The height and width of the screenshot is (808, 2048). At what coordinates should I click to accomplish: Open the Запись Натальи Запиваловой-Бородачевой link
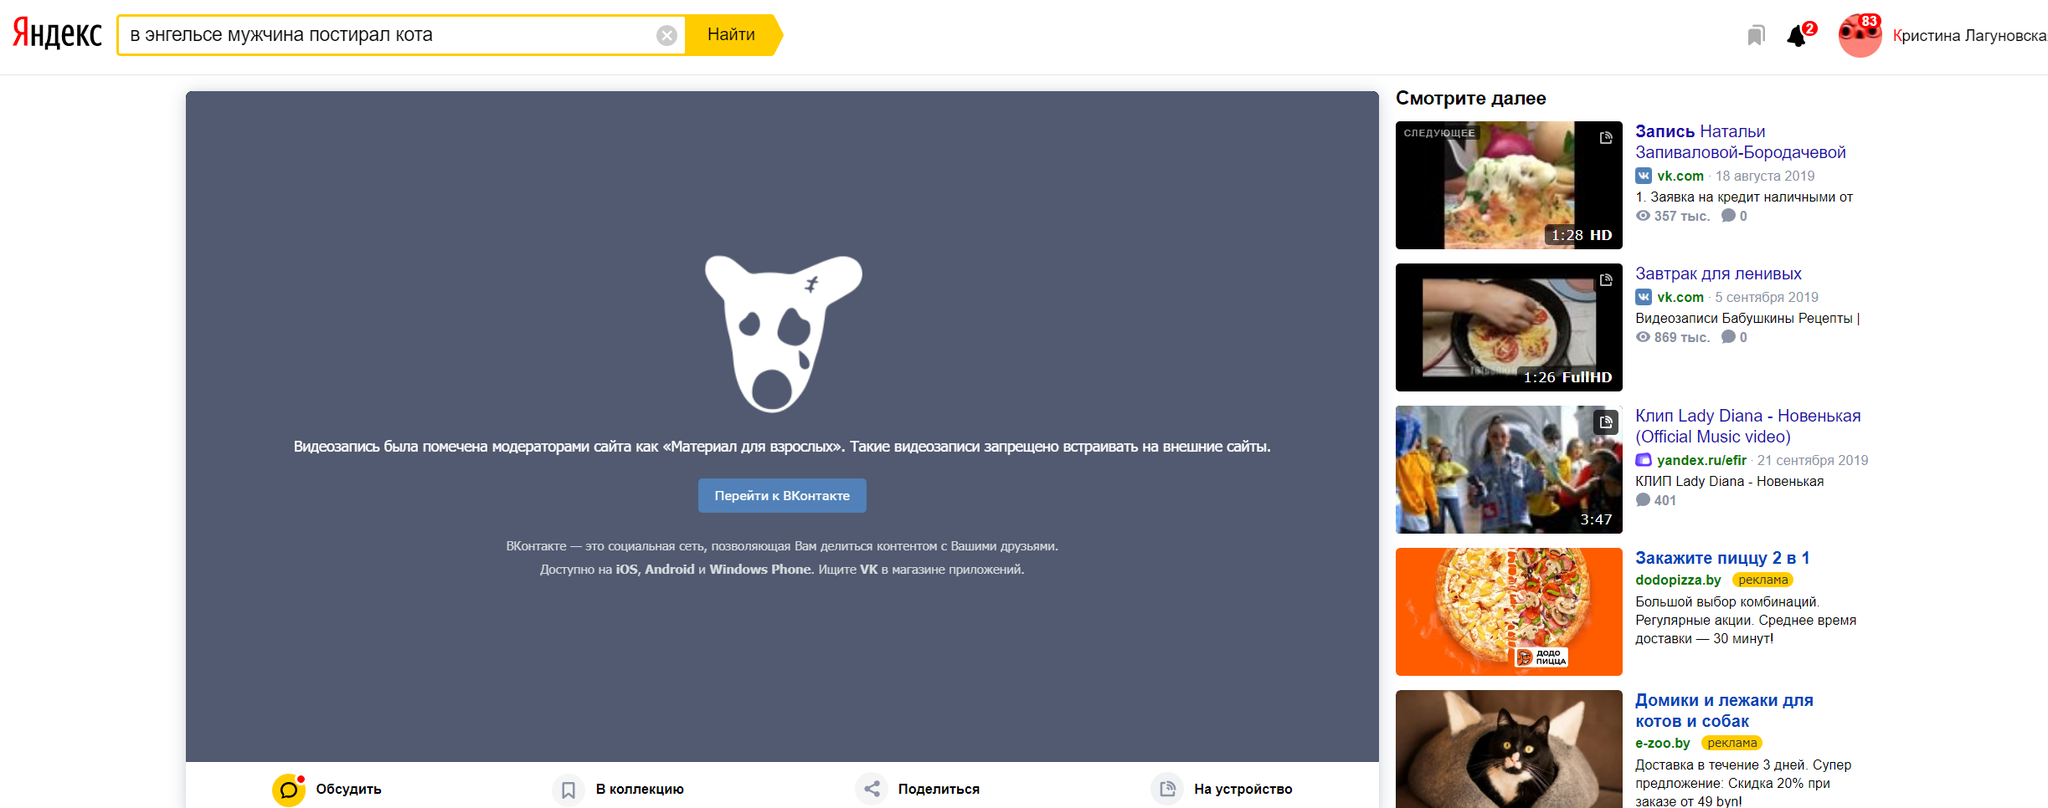[1740, 142]
